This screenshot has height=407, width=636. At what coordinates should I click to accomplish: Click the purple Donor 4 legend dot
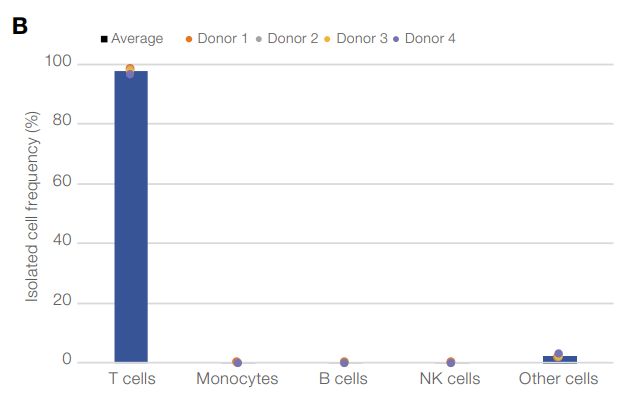397,39
